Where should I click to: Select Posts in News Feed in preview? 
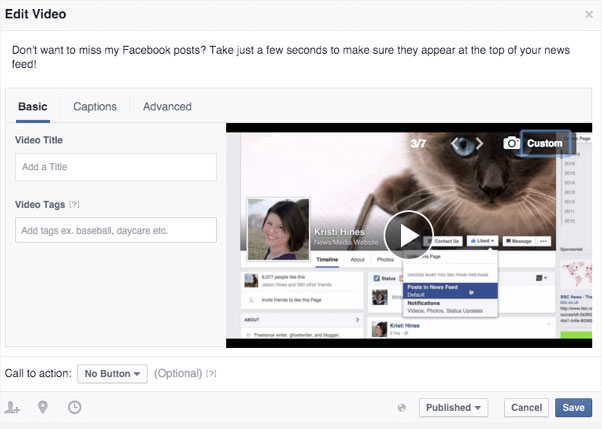click(x=450, y=291)
